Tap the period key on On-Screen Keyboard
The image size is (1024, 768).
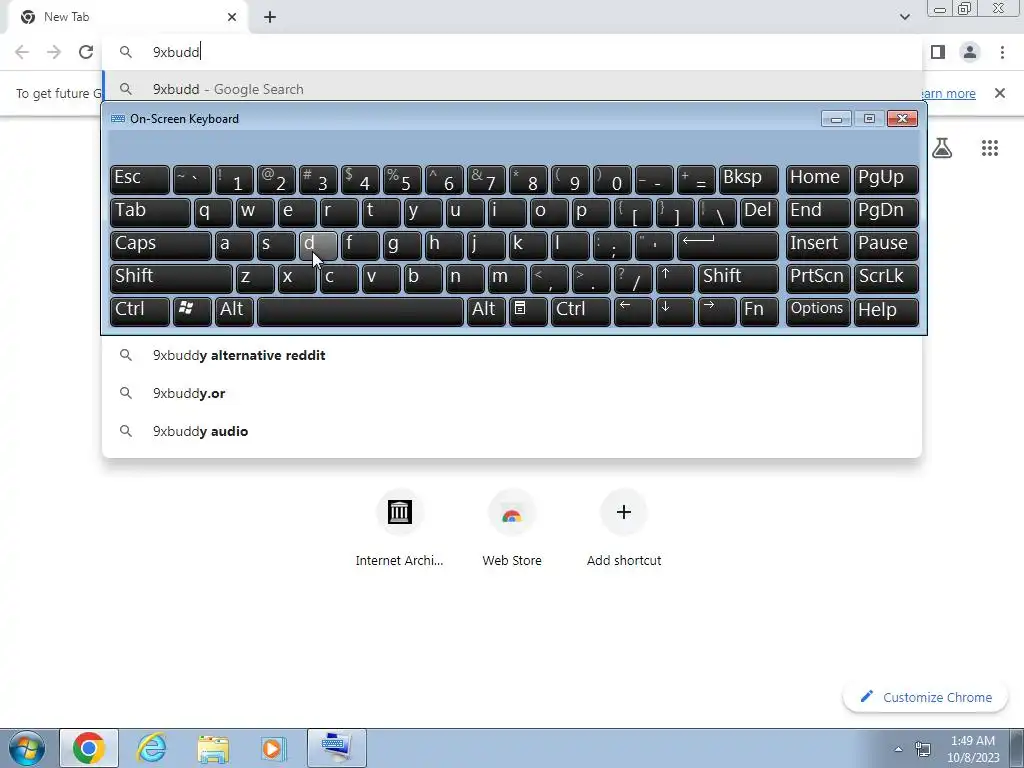point(590,278)
